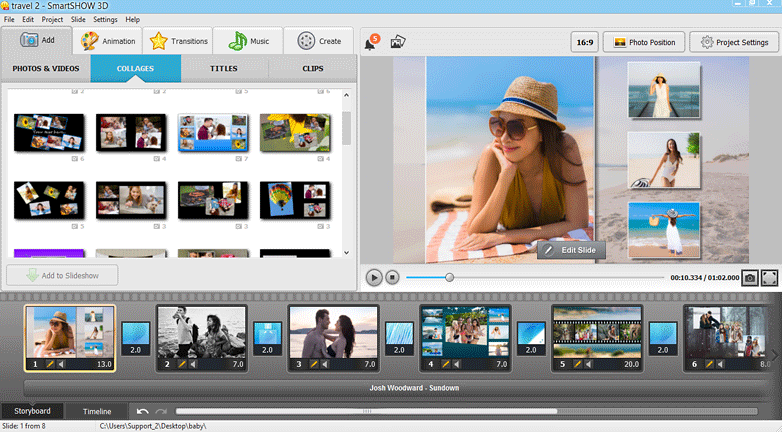Switch to the Timeline view
This screenshot has width=782, height=432.
point(97,411)
